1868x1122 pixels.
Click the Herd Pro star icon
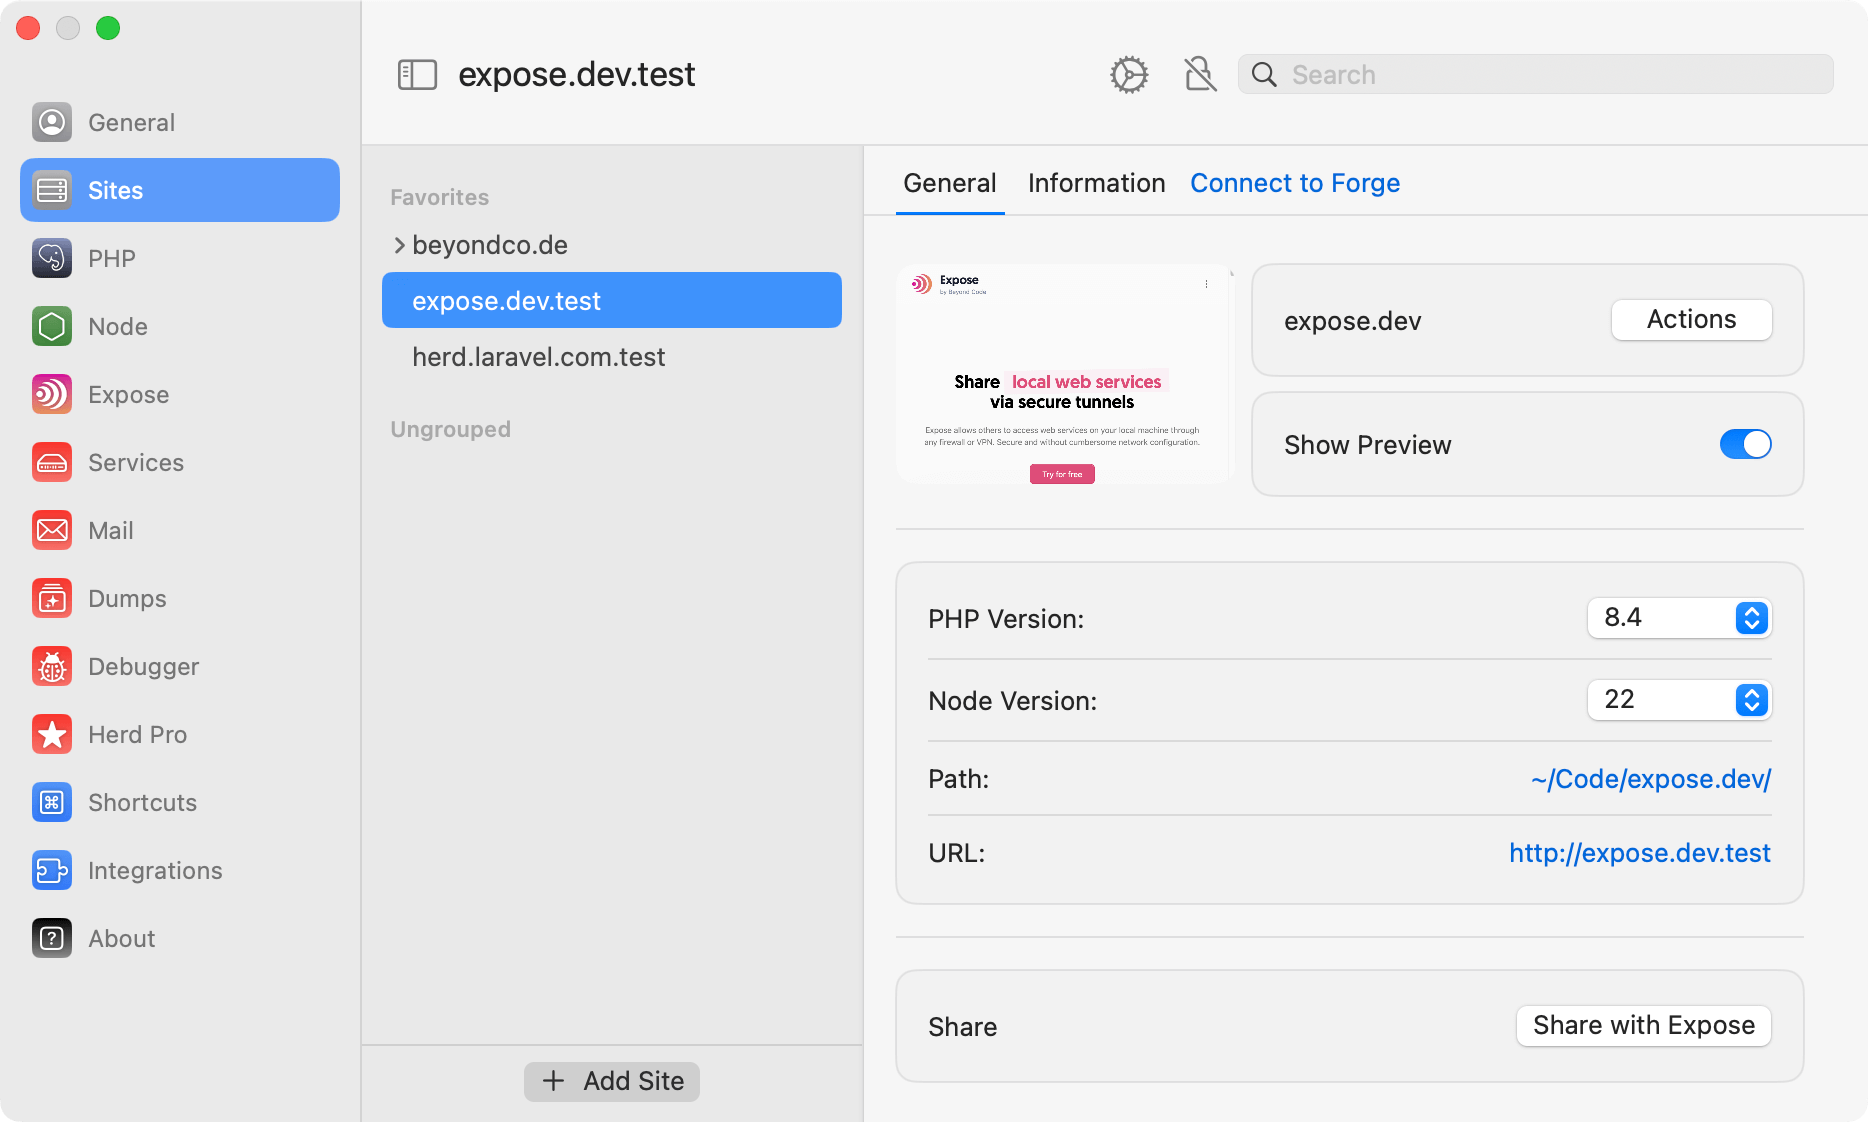pos(52,734)
